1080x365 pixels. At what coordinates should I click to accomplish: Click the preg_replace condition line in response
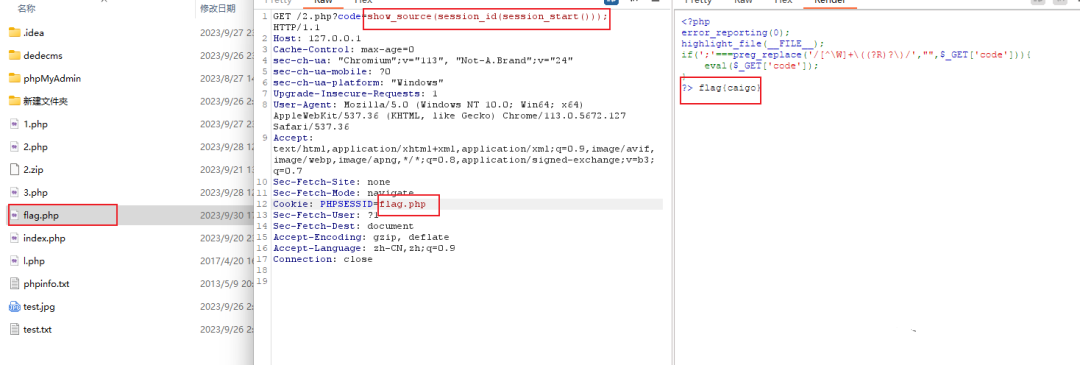855,54
